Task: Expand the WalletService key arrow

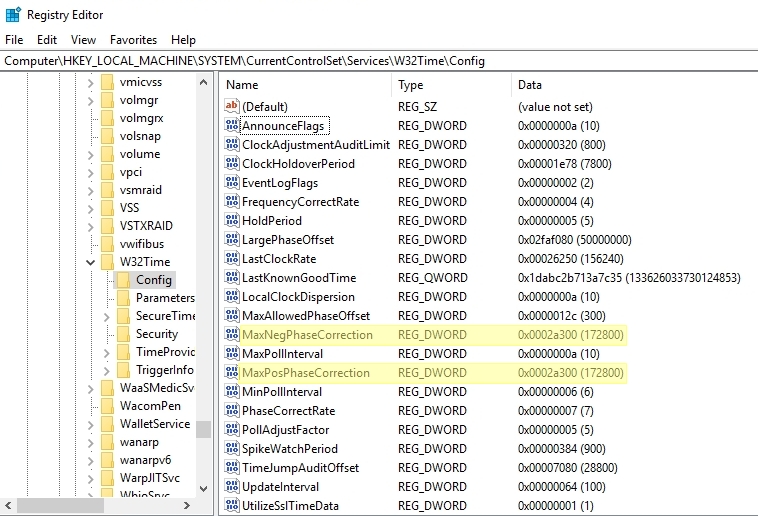Action: 90,424
